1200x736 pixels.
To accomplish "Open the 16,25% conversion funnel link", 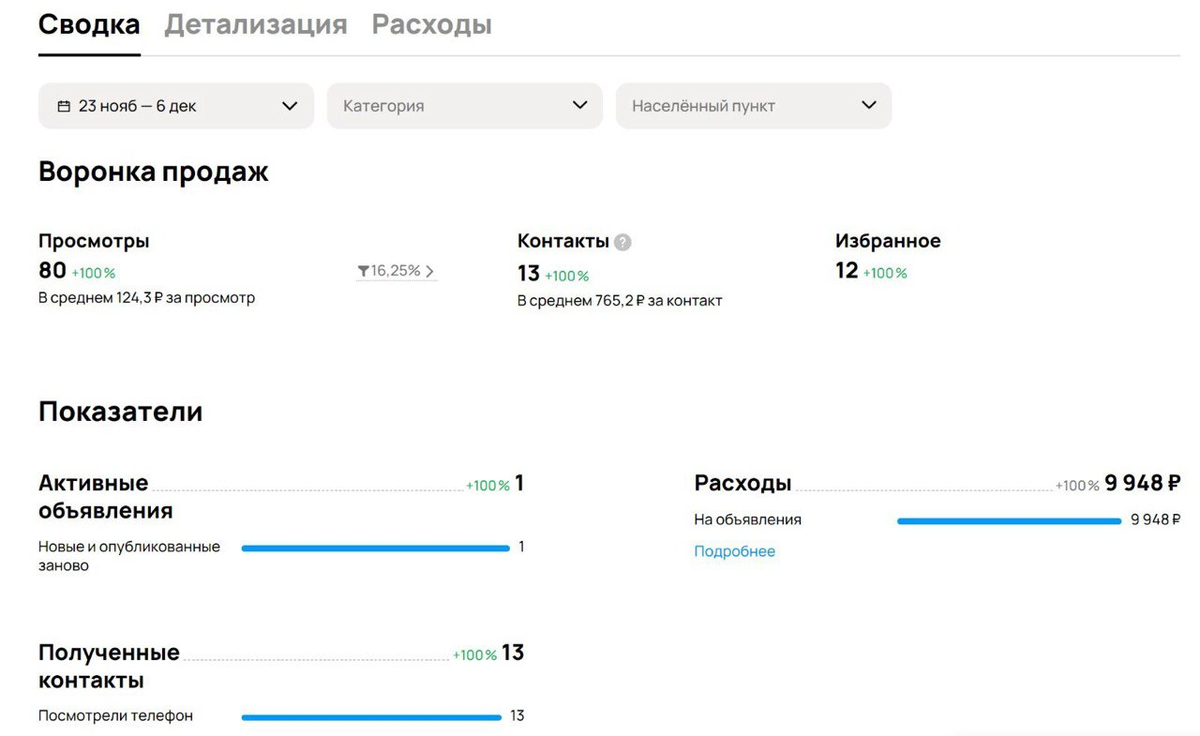I will (x=396, y=271).
